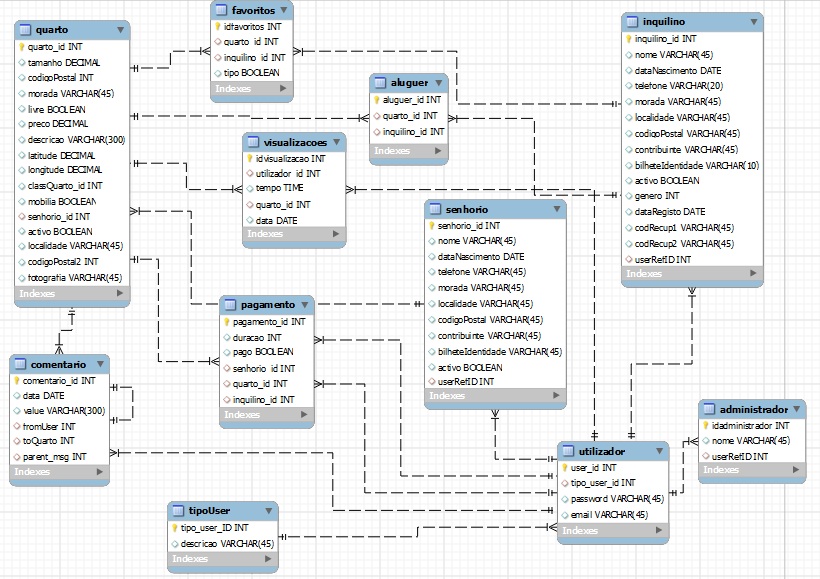820x579 pixels.
Task: Click primary key icon beside quarto_id
Action: pos(21,46)
